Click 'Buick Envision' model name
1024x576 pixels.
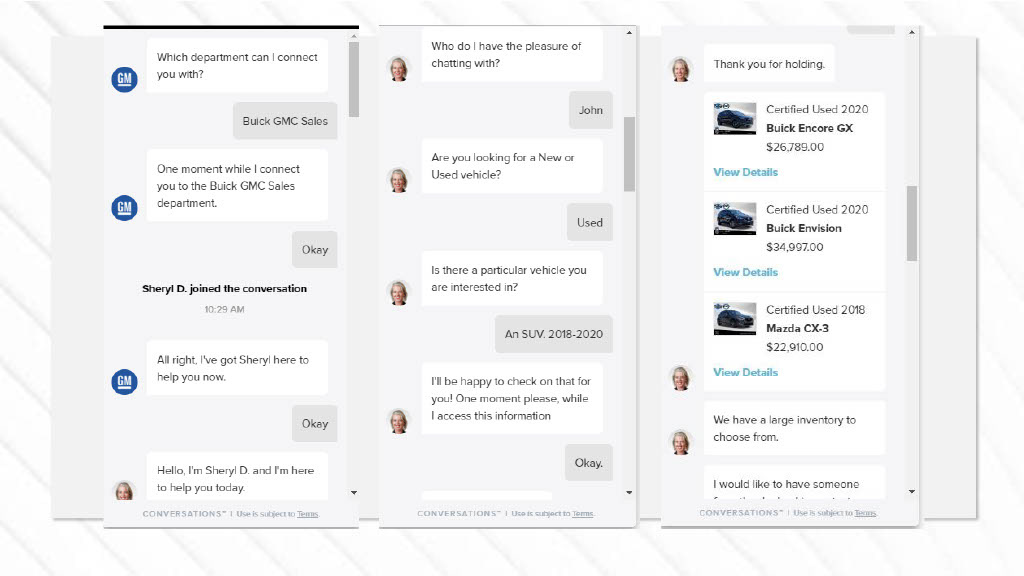(804, 228)
